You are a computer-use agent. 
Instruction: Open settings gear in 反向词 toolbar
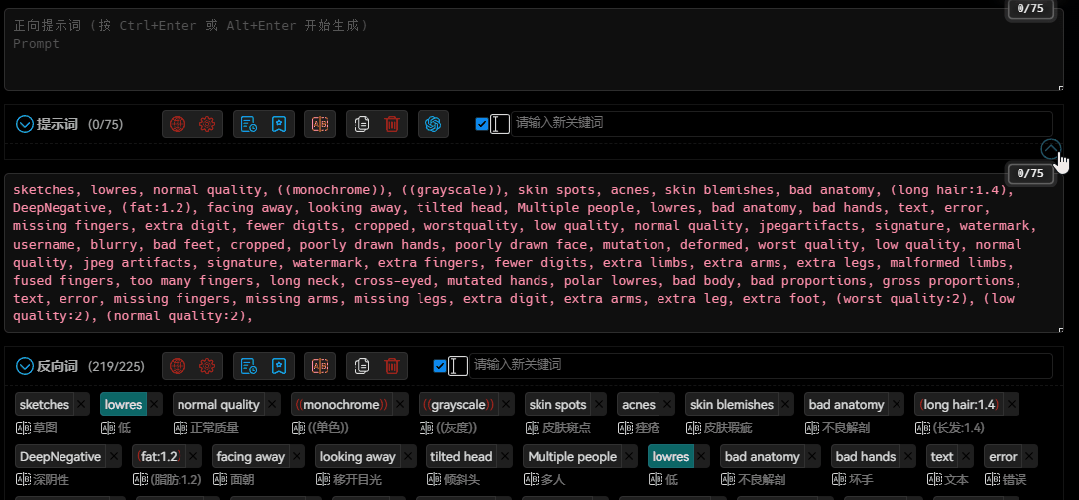pyautogui.click(x=206, y=366)
